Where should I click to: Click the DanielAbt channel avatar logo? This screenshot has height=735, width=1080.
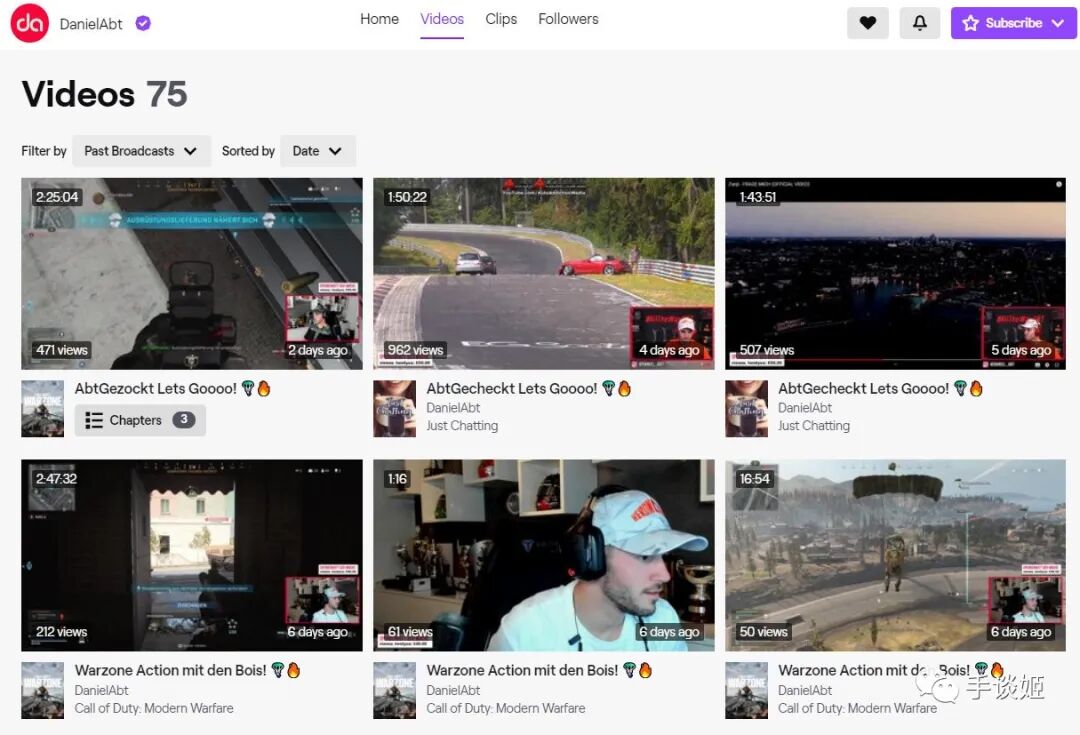tap(30, 23)
